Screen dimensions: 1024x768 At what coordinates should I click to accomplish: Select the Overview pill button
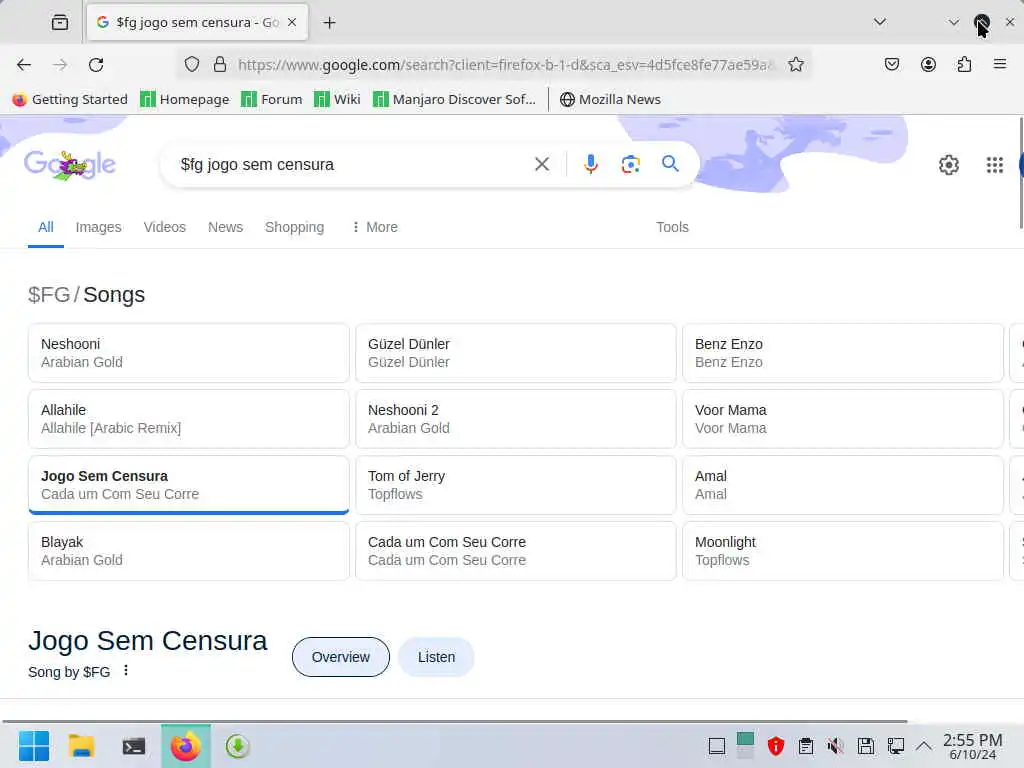pos(341,657)
